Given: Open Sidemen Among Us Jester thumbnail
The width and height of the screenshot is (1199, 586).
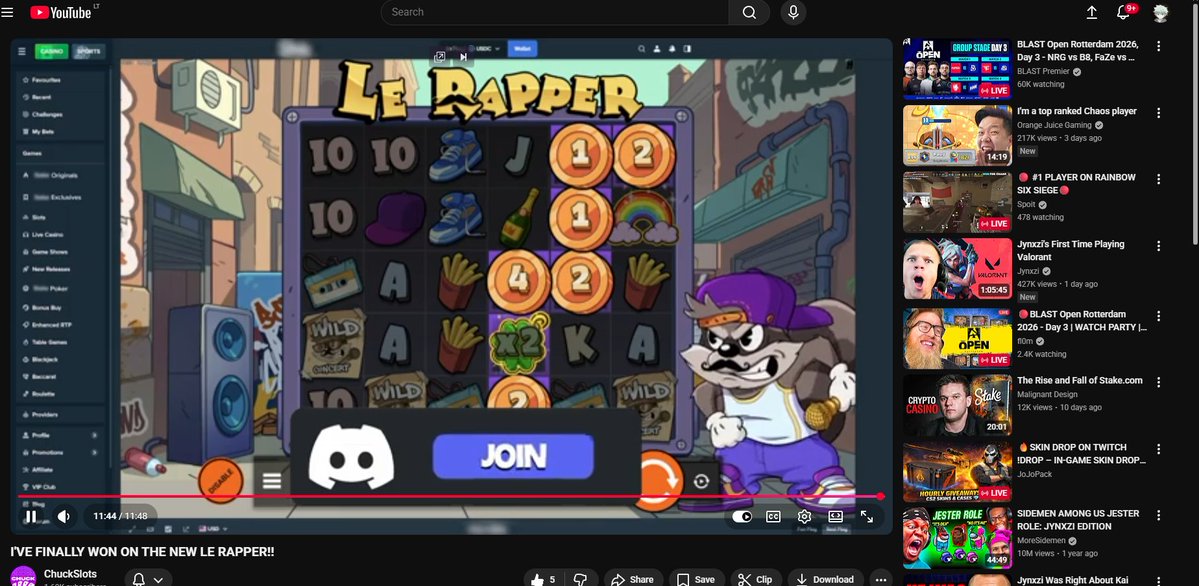Looking at the screenshot, I should tap(957, 538).
